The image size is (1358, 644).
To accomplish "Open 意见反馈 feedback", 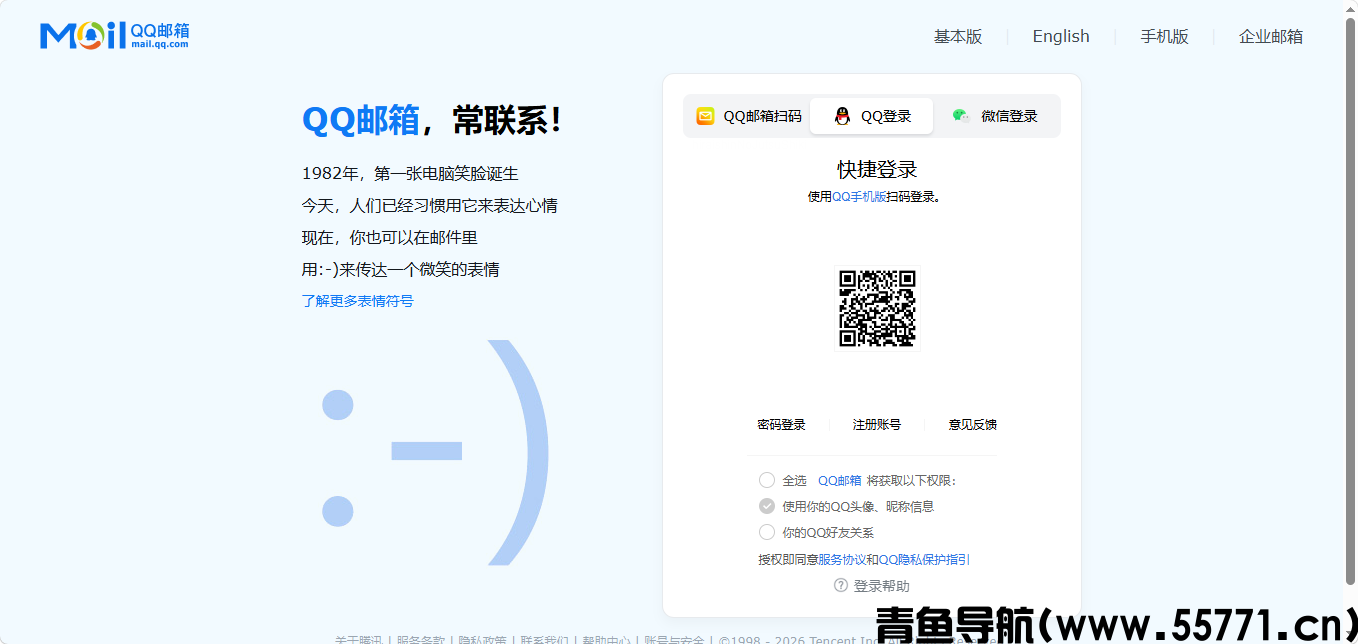I will pyautogui.click(x=973, y=425).
